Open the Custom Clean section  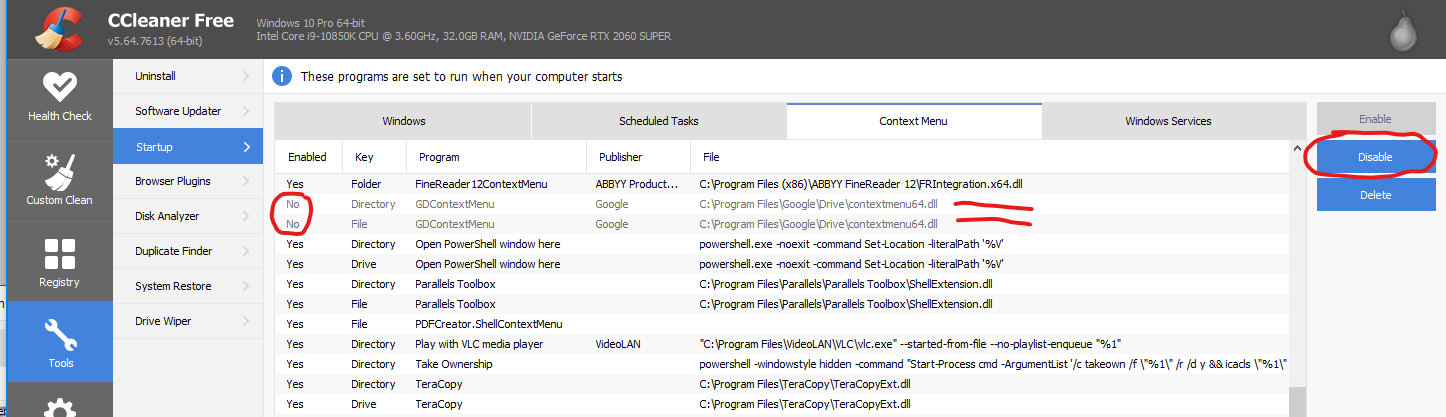tap(59, 180)
